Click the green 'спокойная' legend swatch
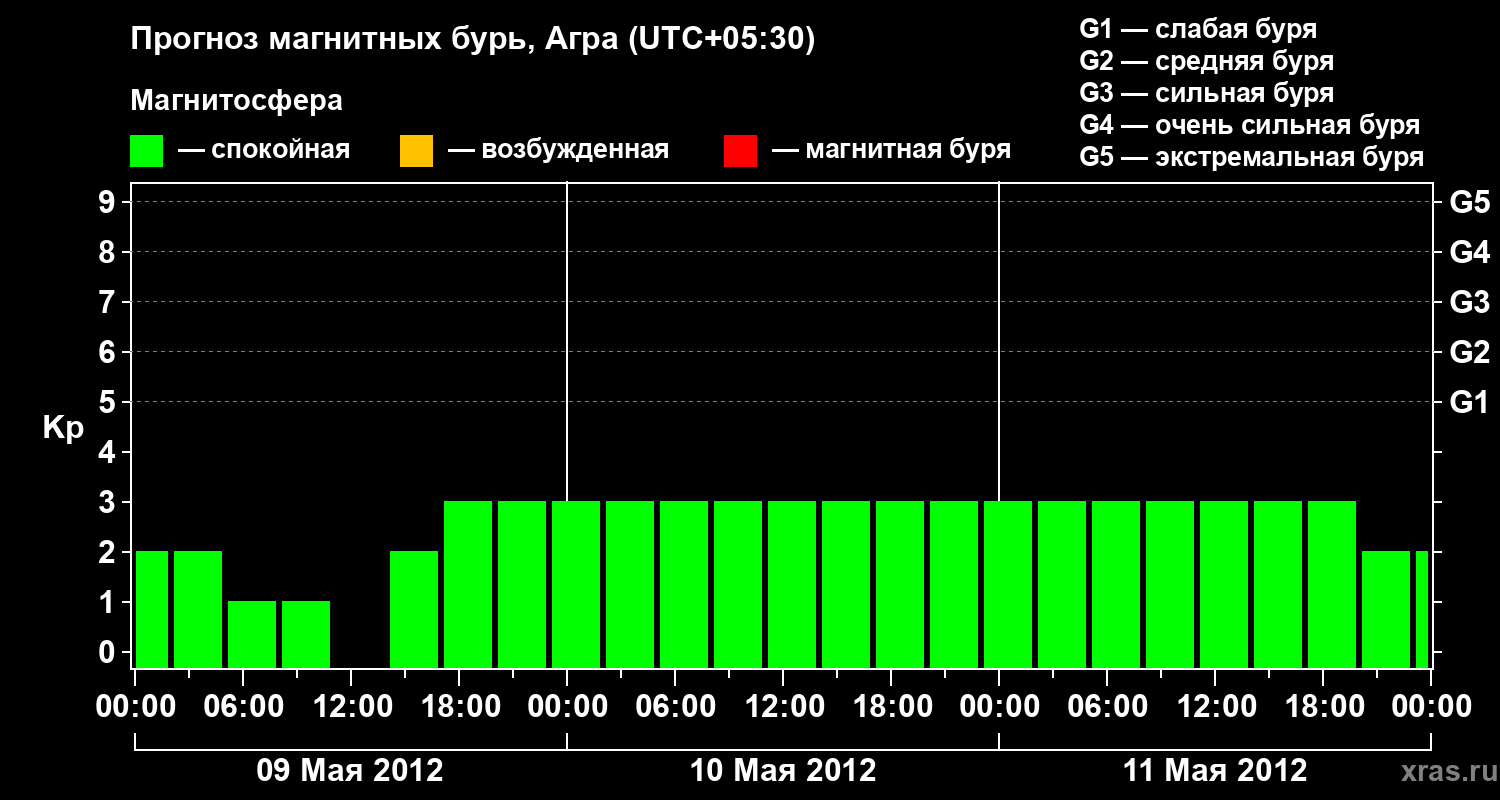This screenshot has height=800, width=1500. pyautogui.click(x=147, y=151)
